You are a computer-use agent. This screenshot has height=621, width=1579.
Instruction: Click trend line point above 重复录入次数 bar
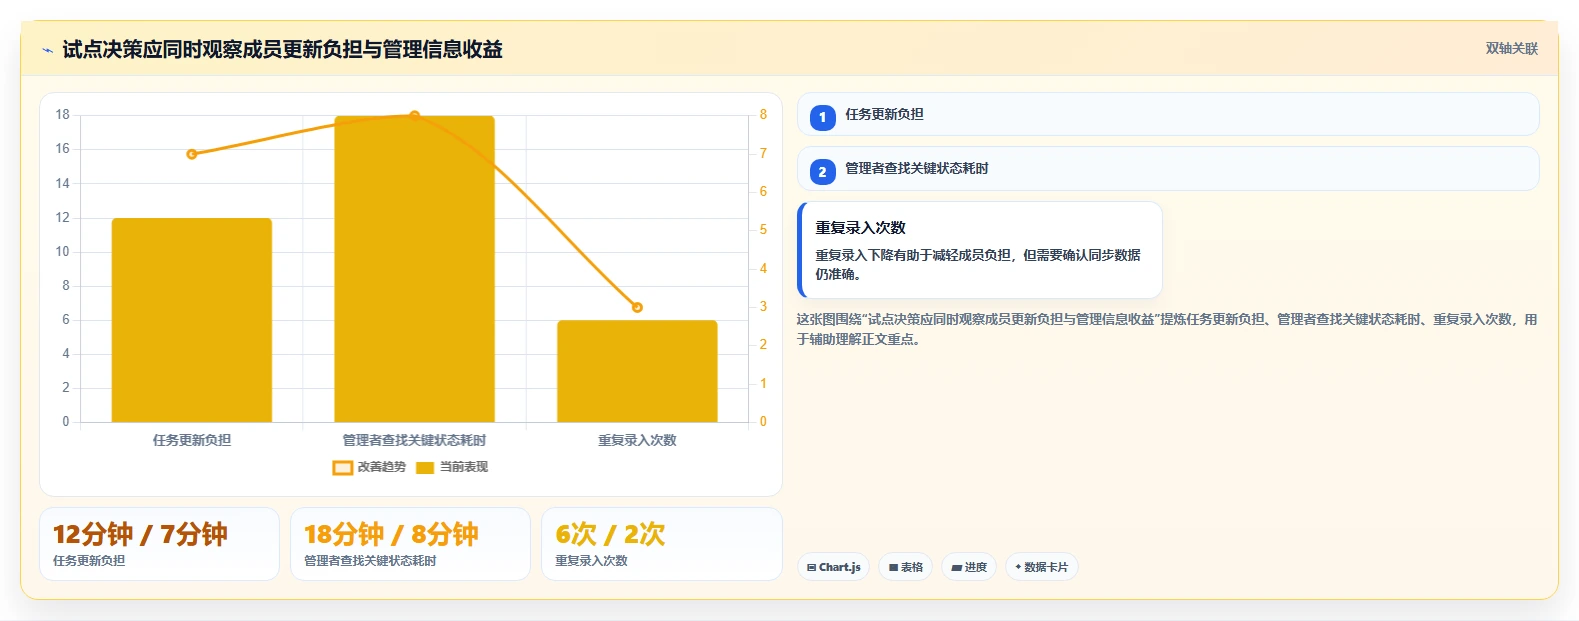coord(637,307)
